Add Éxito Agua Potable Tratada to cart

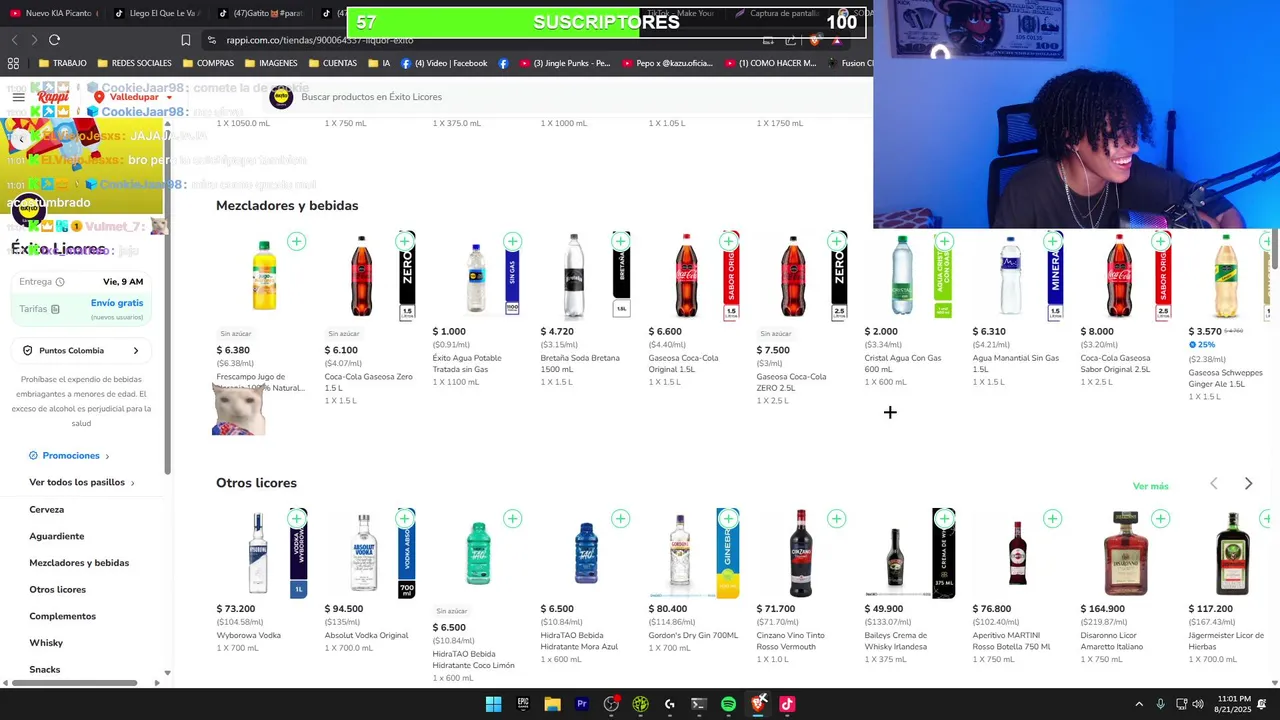coord(512,241)
